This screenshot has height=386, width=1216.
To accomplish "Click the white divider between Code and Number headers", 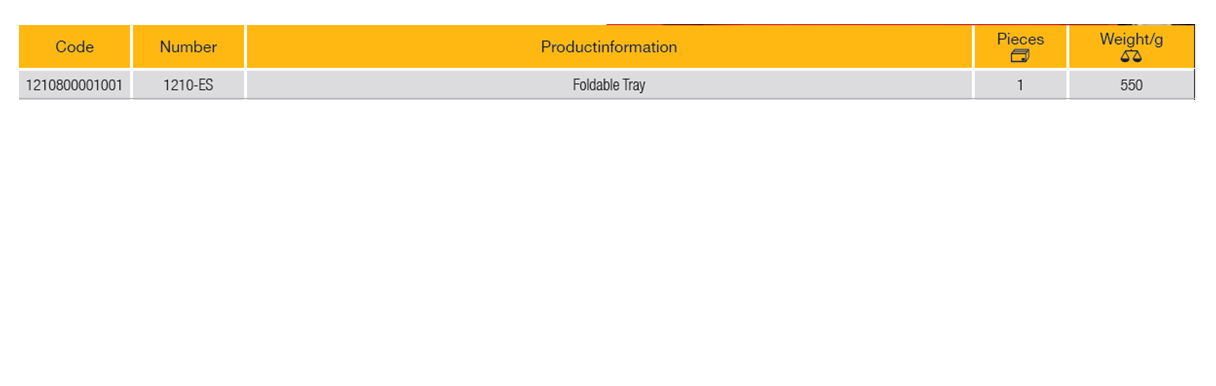I will 131,47.
